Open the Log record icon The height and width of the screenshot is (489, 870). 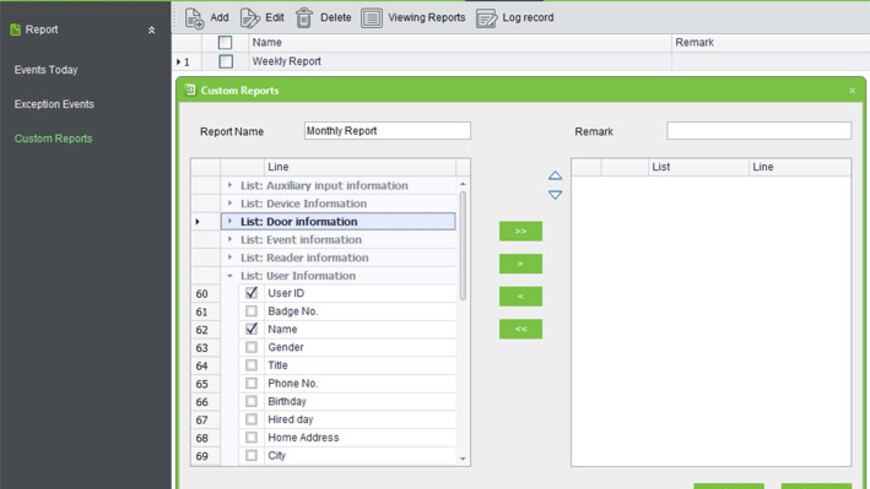tap(486, 18)
